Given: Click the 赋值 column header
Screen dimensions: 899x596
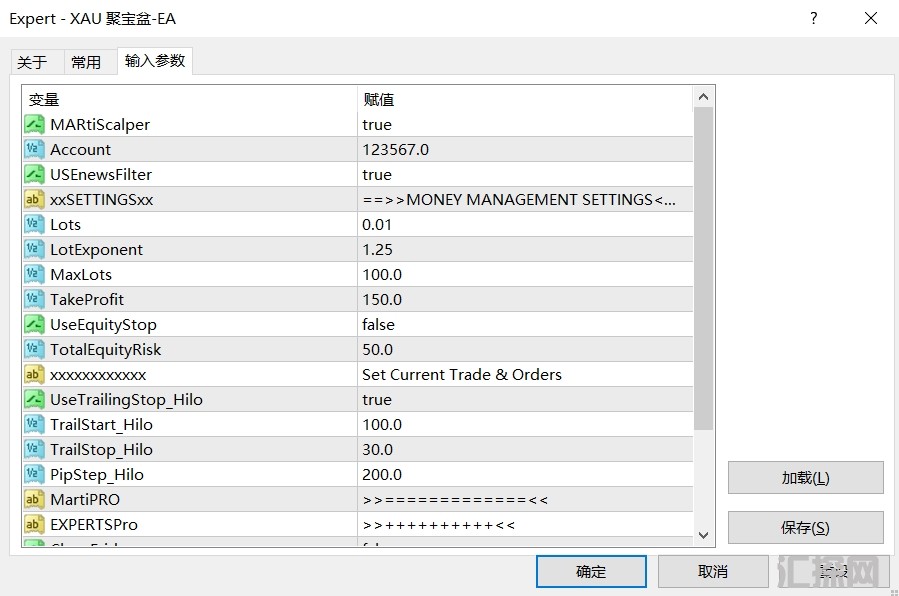Looking at the screenshot, I should tap(525, 100).
